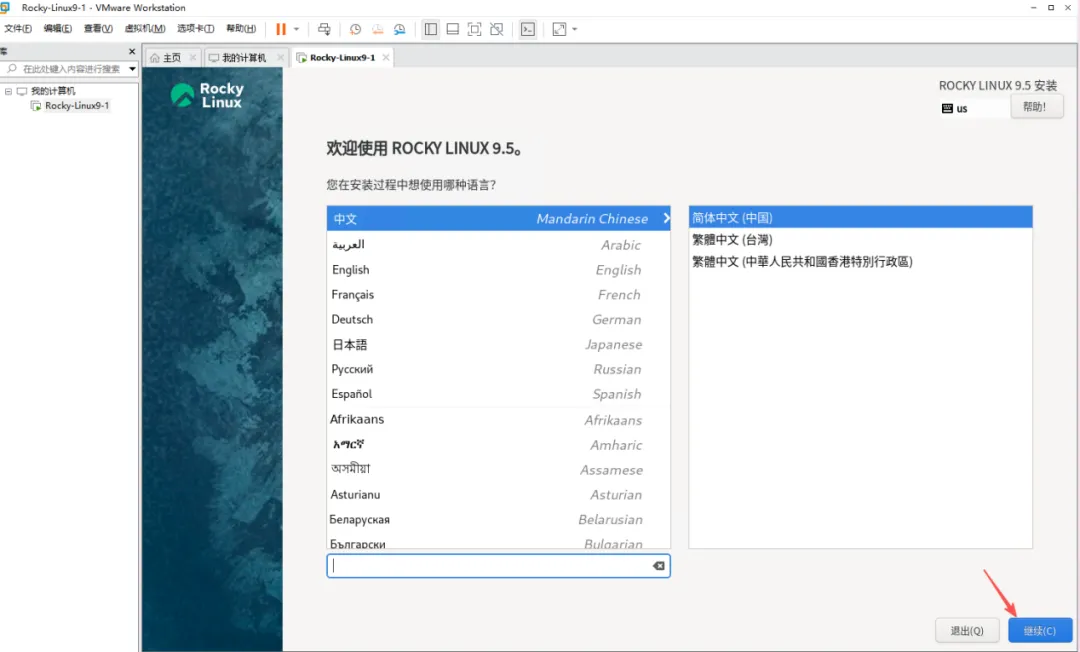Open the 选项卡(T) menu
Viewport: 1080px width, 652px height.
196,28
